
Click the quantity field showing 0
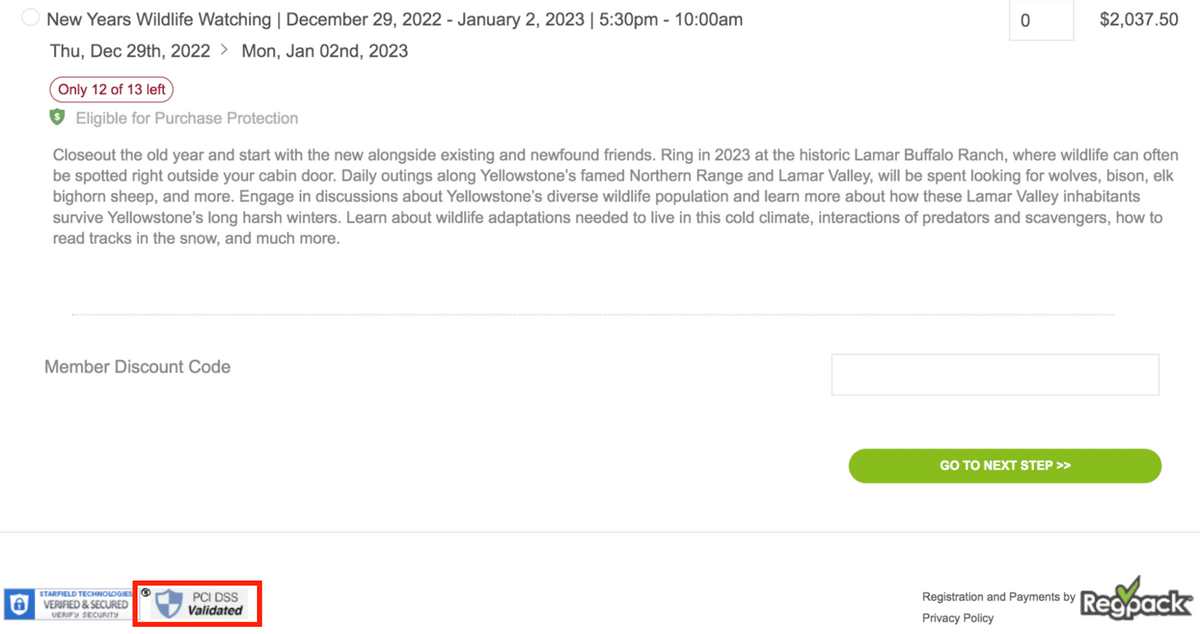point(1040,20)
